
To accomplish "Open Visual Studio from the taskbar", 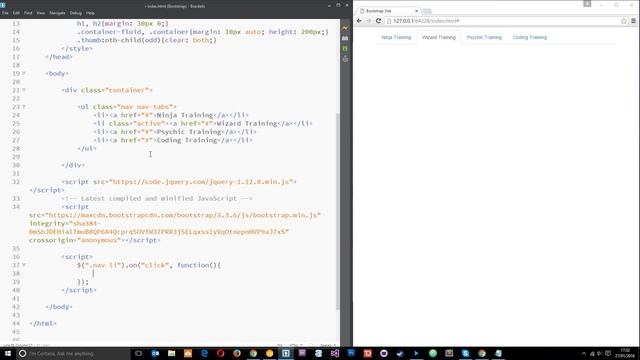I will 335,353.
